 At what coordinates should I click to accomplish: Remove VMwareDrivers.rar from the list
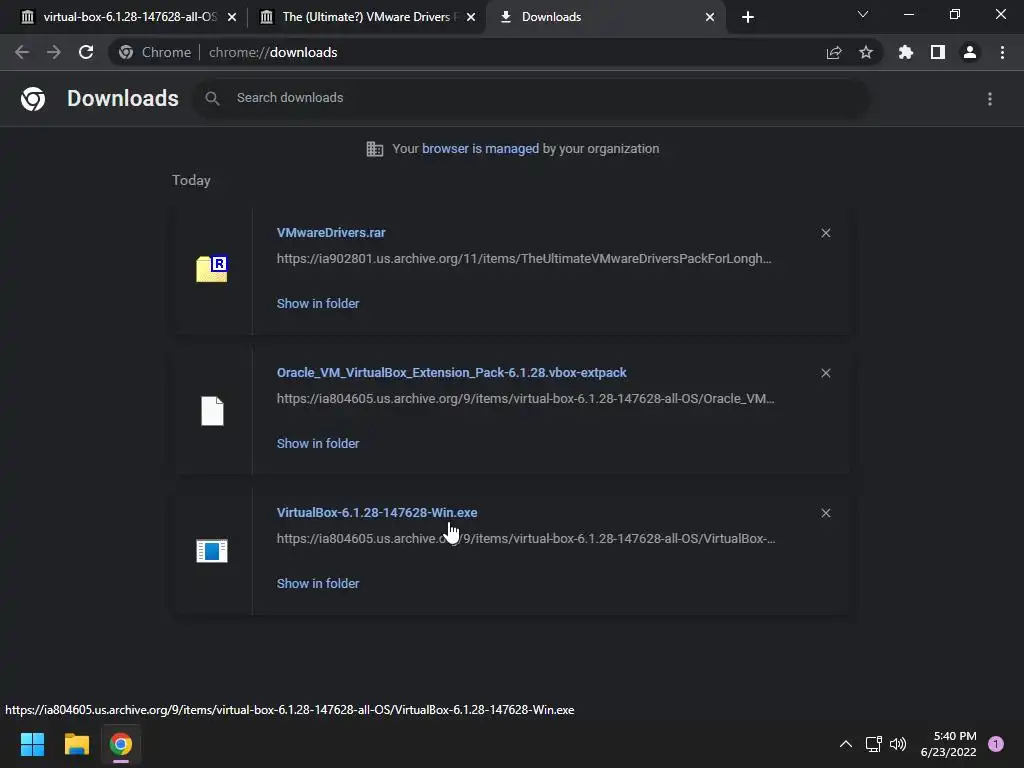[x=825, y=233]
